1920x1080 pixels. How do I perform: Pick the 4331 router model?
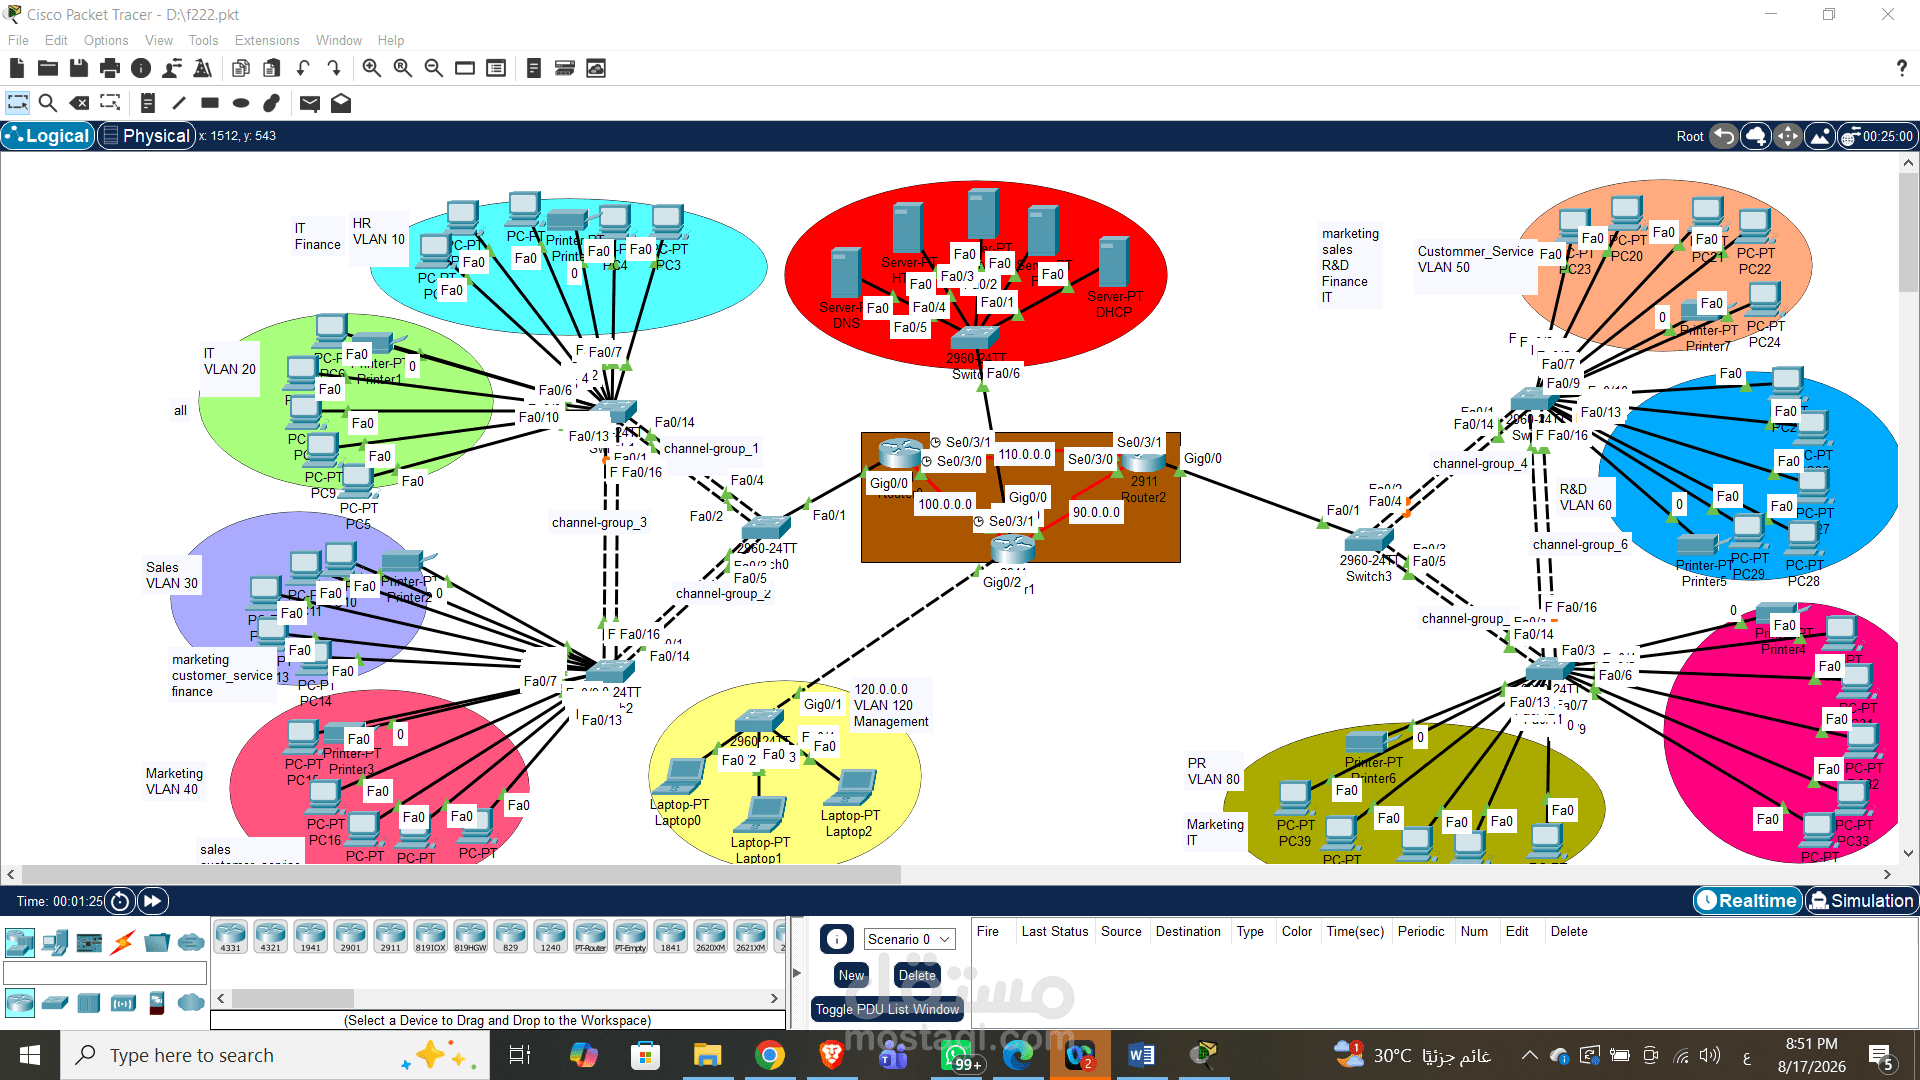pyautogui.click(x=231, y=937)
